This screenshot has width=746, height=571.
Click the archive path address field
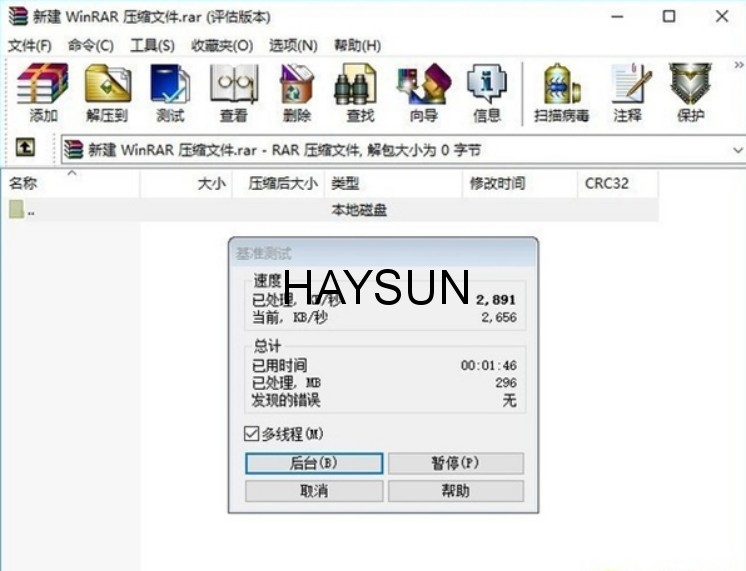point(402,150)
